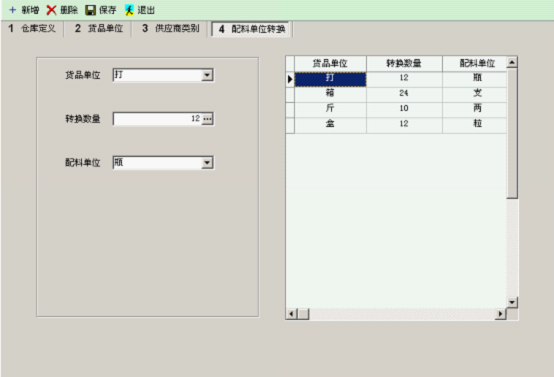Click the 退出 running man icon
This screenshot has width=554, height=377.
click(129, 10)
